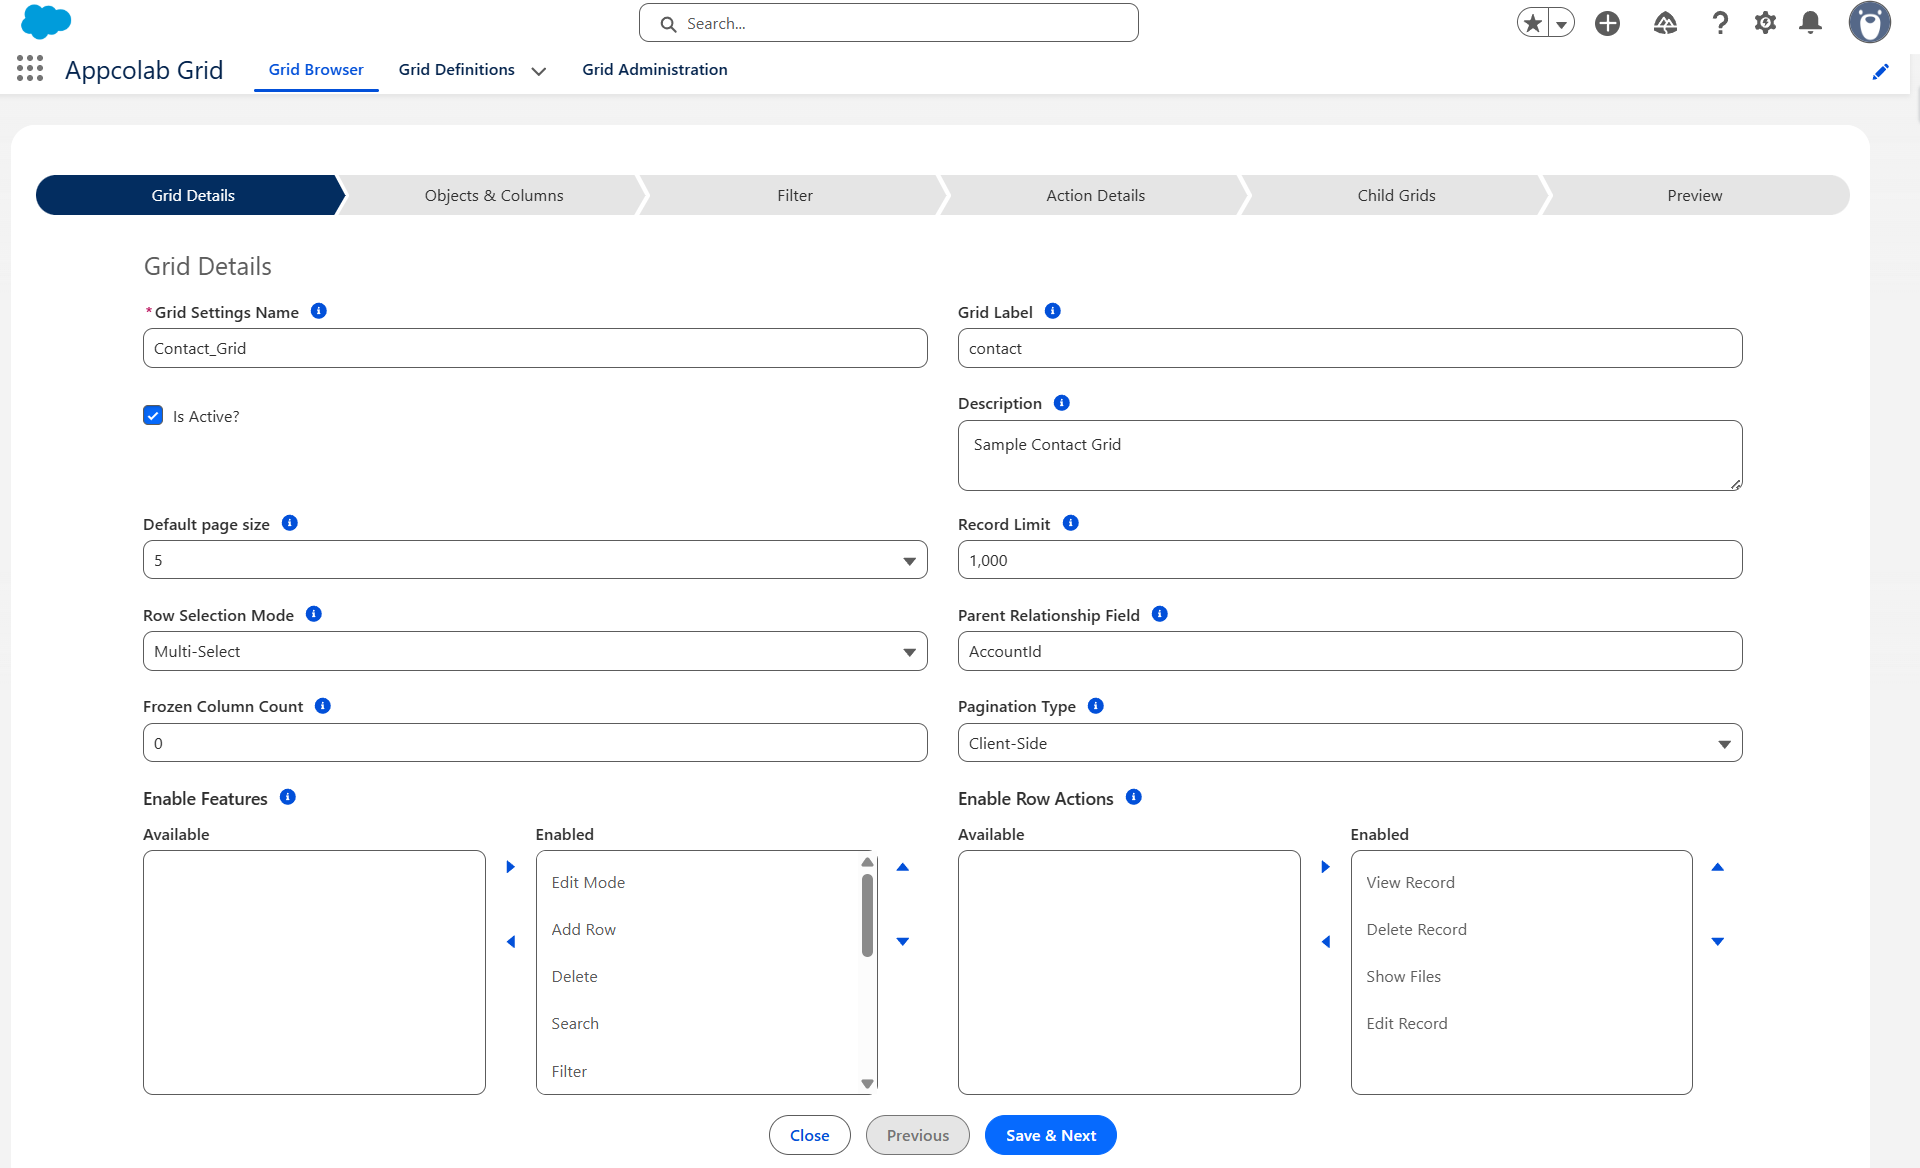Select View Record in Enabled row actions
The height and width of the screenshot is (1168, 1920).
click(x=1521, y=882)
